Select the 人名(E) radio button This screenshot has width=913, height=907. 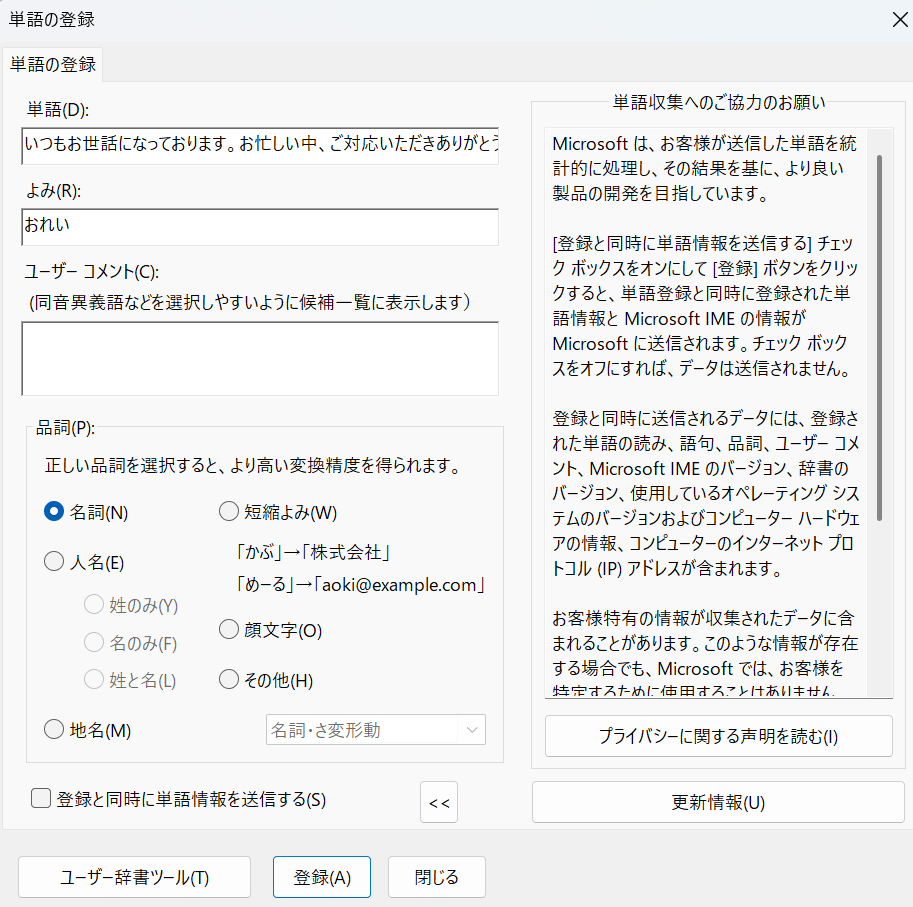pos(54,562)
